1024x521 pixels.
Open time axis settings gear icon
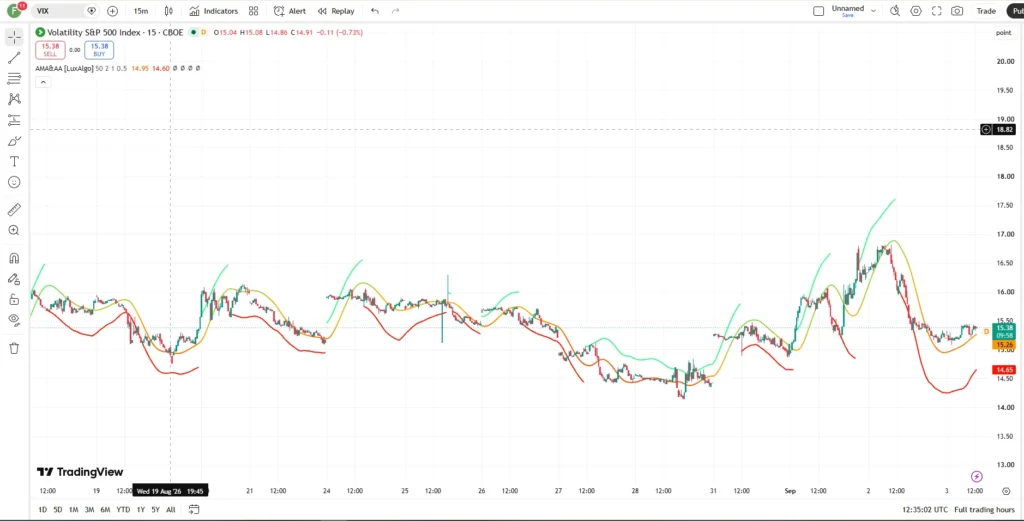pyautogui.click(x=1006, y=491)
